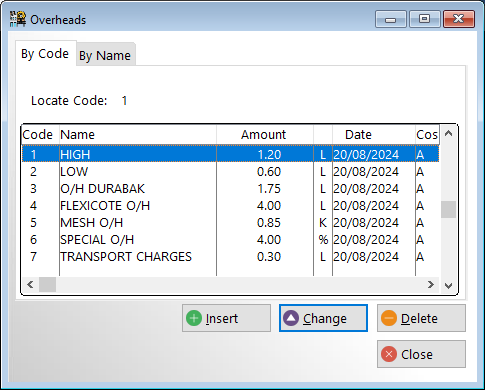The width and height of the screenshot is (485, 390).
Task: Click the horizontal scroll left arrow
Action: click(x=30, y=284)
